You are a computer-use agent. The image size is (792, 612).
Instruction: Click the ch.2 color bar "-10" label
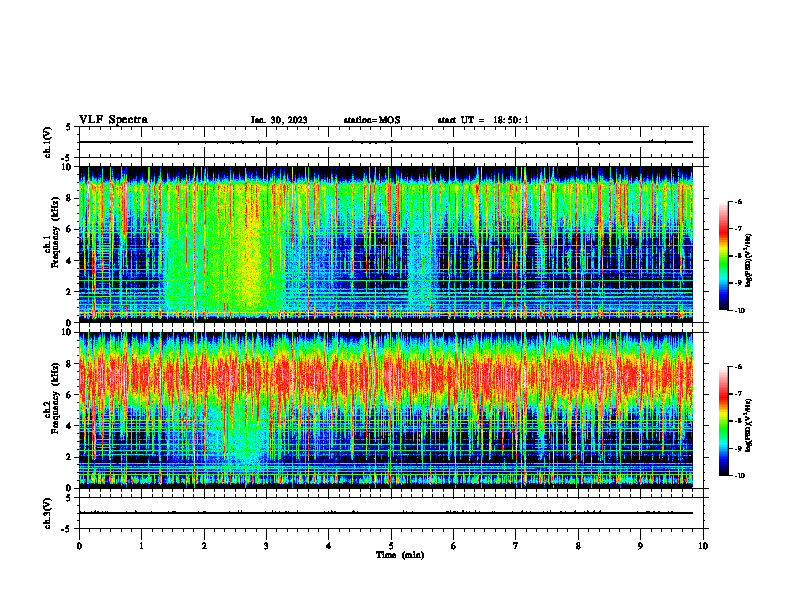click(x=739, y=476)
